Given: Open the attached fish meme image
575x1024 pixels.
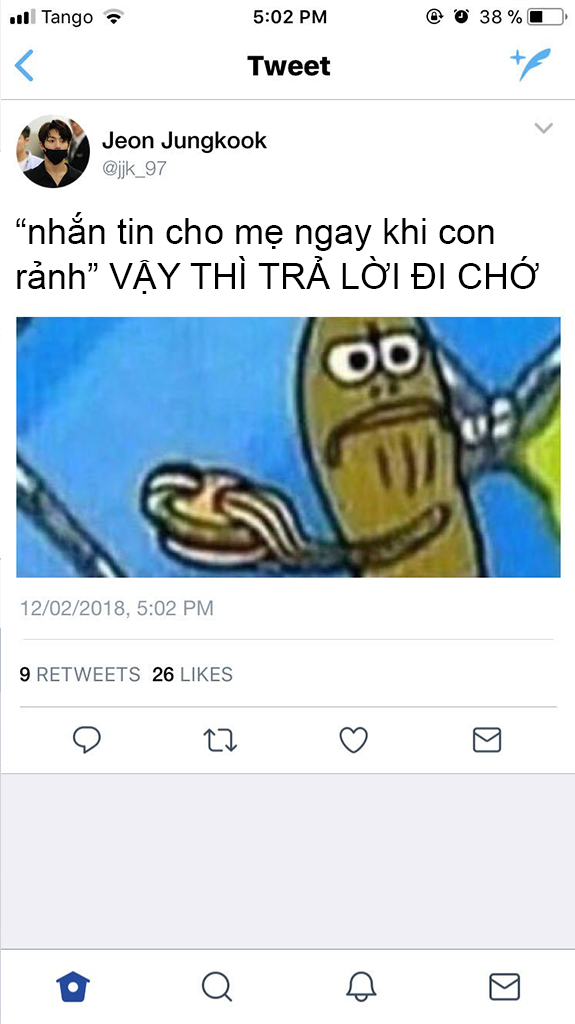Looking at the screenshot, I should tap(288, 447).
